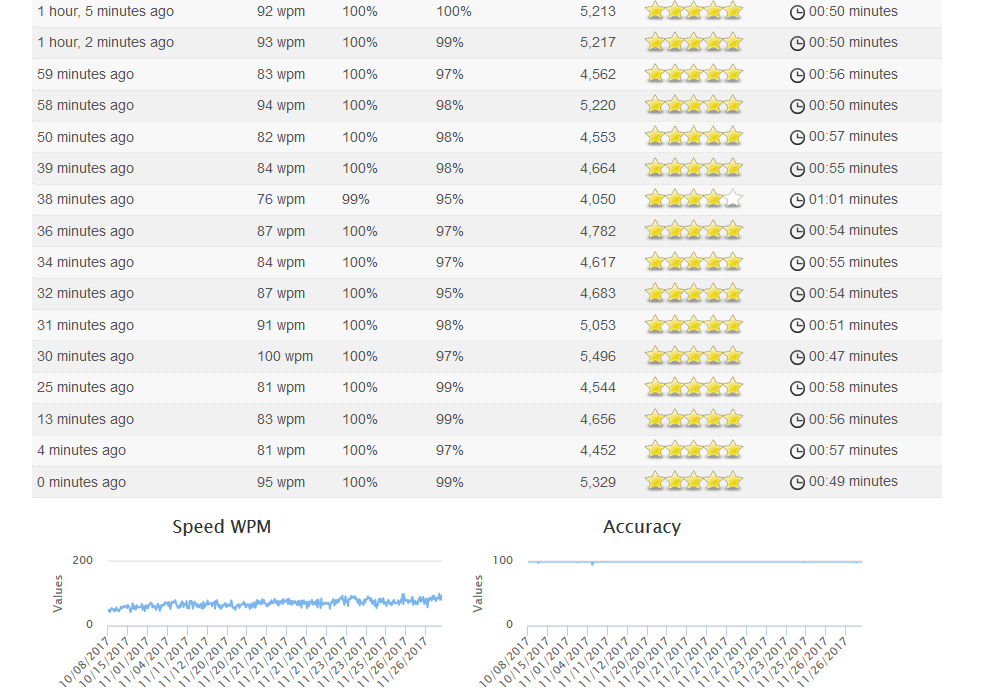Click the star rating in the 1 hour, 2 minutes ago row

click(x=694, y=42)
